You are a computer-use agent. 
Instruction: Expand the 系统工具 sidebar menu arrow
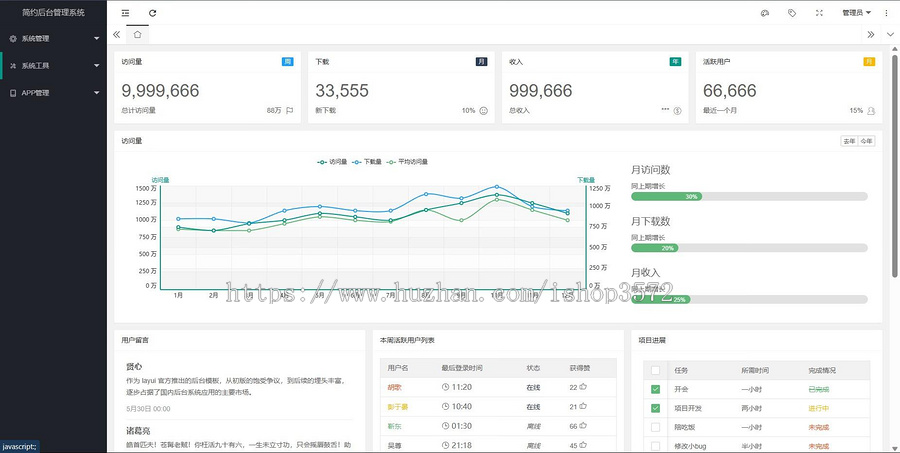click(96, 66)
